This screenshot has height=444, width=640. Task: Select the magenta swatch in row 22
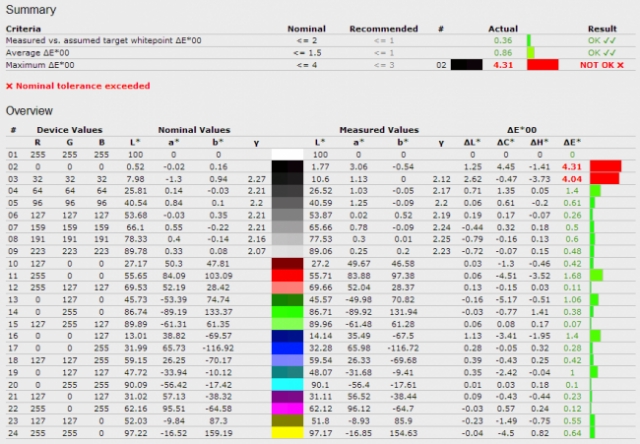point(291,408)
